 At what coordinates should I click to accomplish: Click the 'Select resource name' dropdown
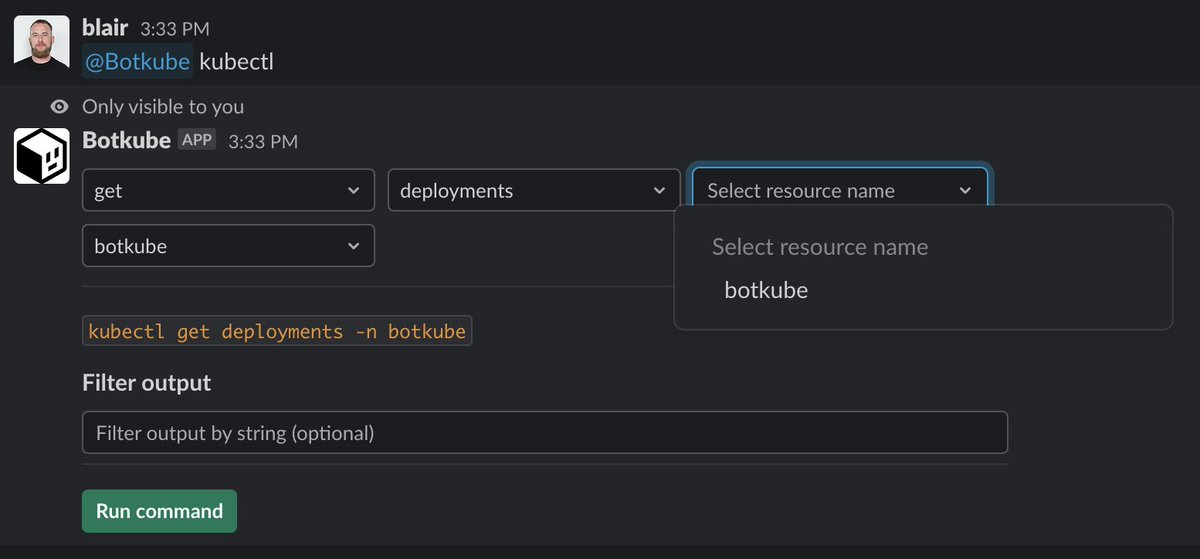point(840,190)
